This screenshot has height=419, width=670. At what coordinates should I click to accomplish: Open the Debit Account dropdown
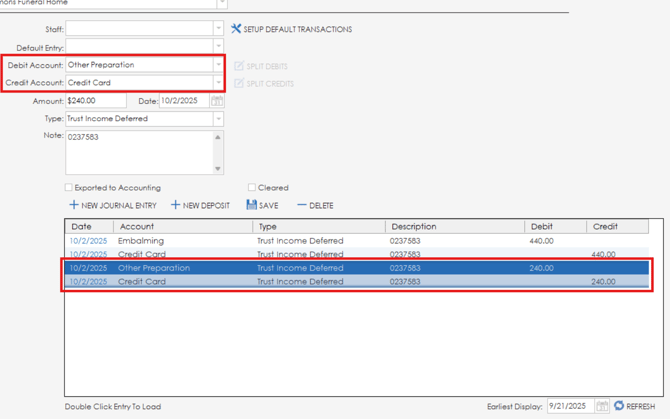click(x=218, y=65)
